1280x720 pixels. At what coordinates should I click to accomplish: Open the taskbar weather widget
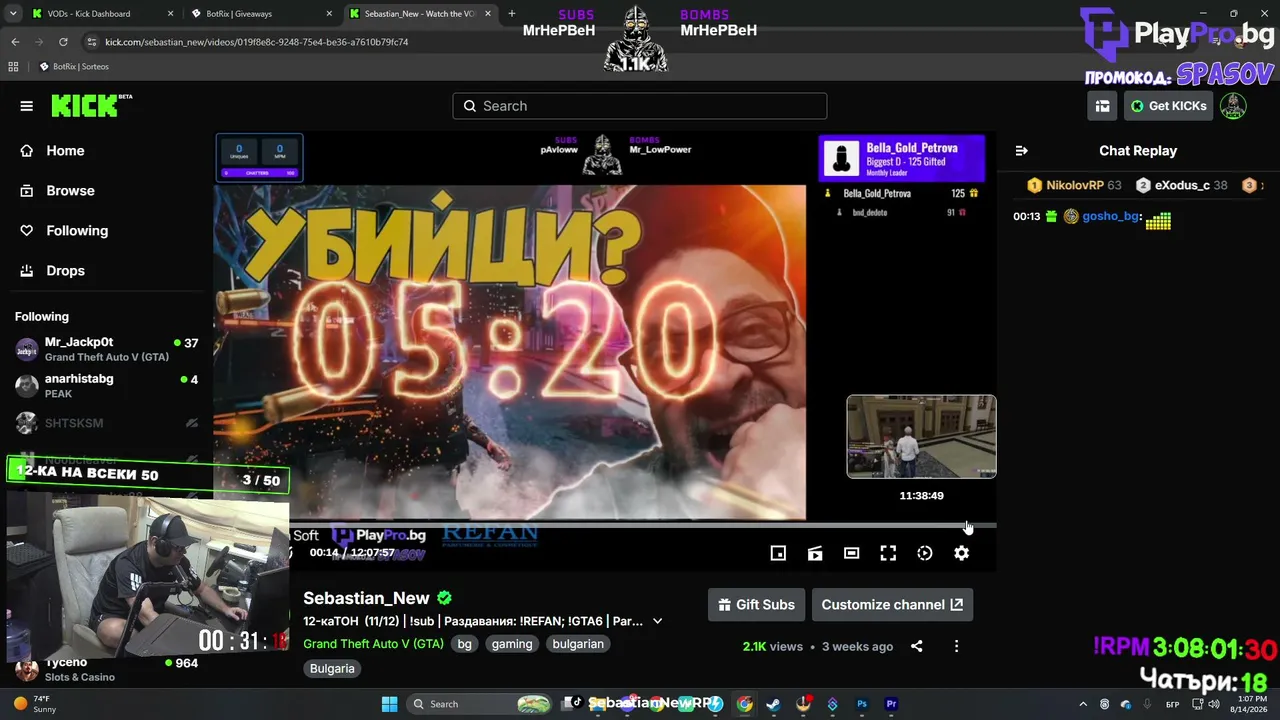point(34,704)
